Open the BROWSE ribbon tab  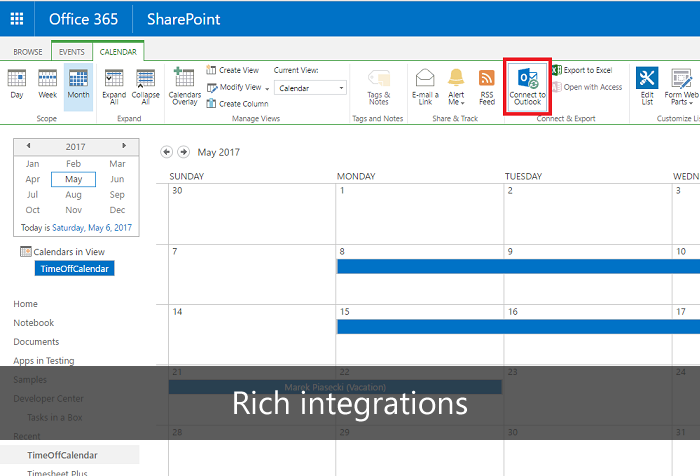pyautogui.click(x=28, y=52)
